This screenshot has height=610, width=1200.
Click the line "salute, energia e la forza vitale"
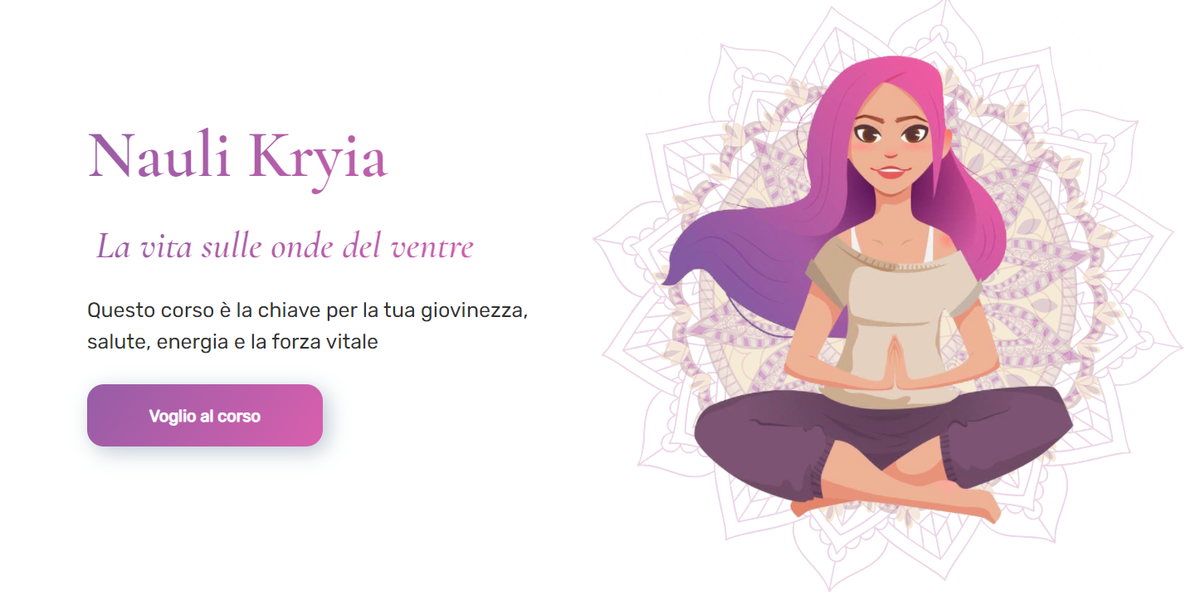[233, 342]
